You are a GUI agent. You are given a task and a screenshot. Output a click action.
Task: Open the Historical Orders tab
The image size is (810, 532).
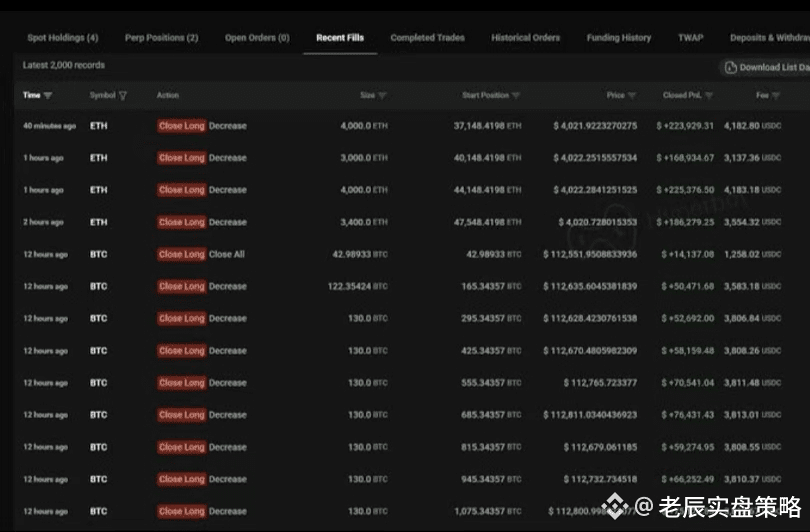tap(525, 38)
